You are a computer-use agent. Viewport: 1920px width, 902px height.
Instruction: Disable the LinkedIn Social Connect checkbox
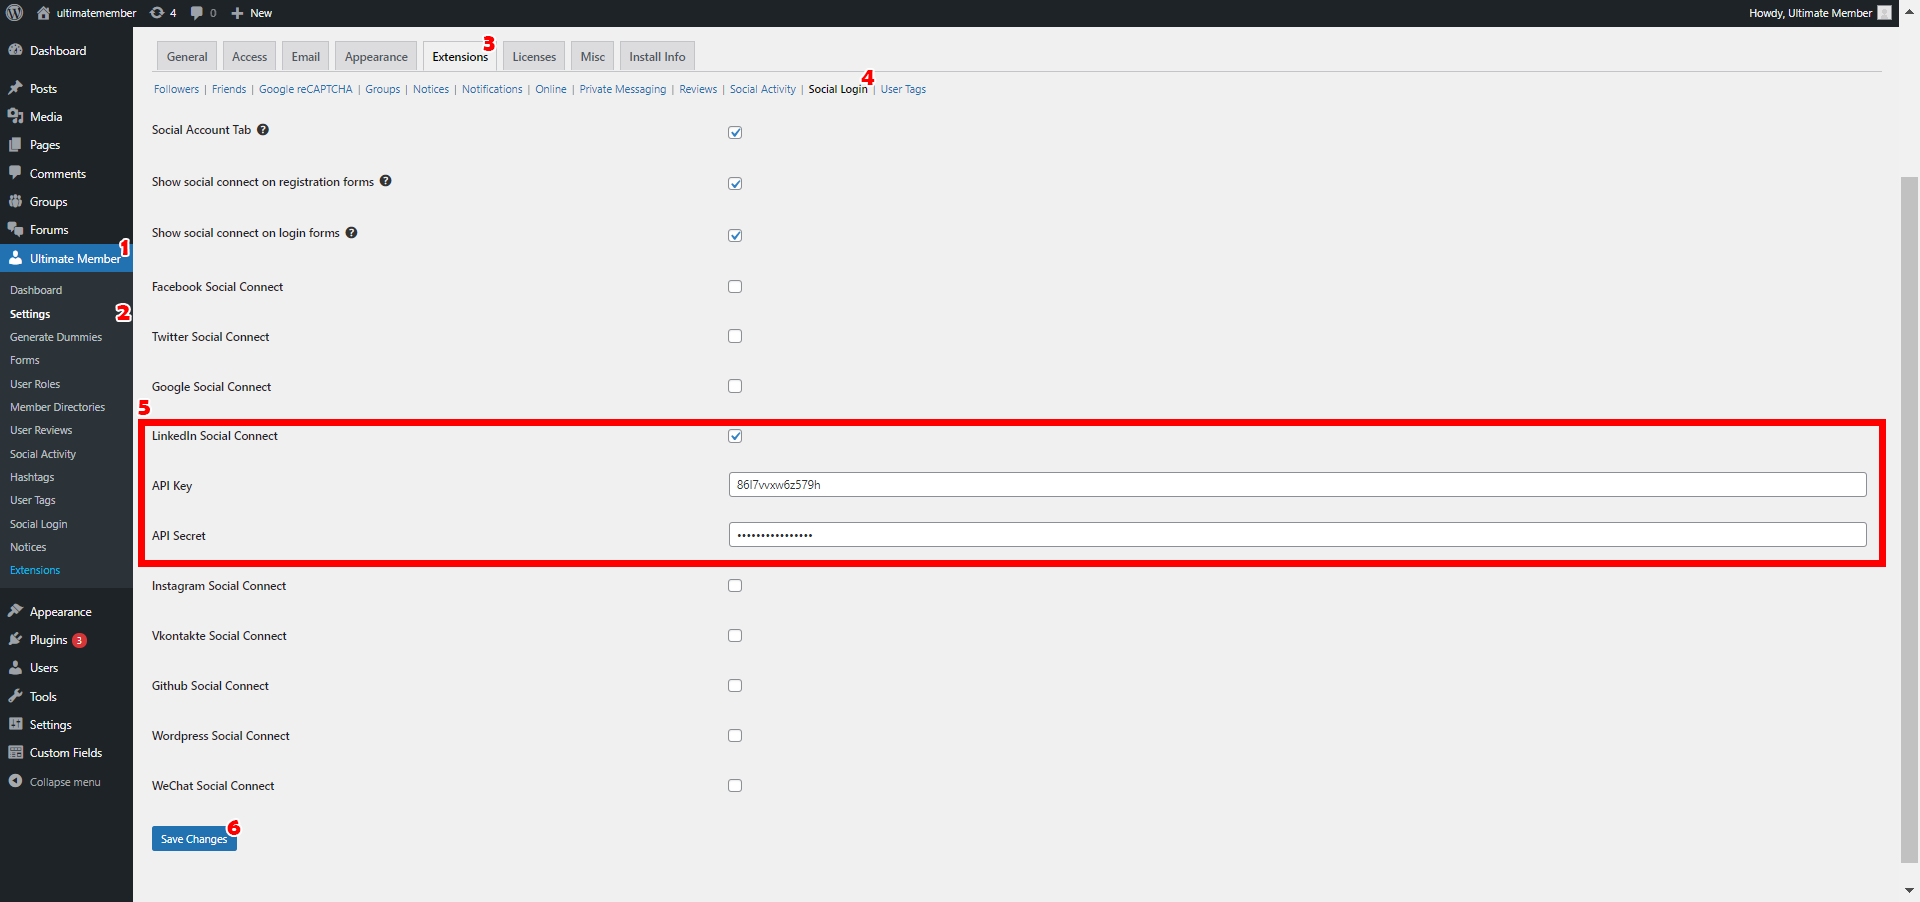click(x=735, y=436)
